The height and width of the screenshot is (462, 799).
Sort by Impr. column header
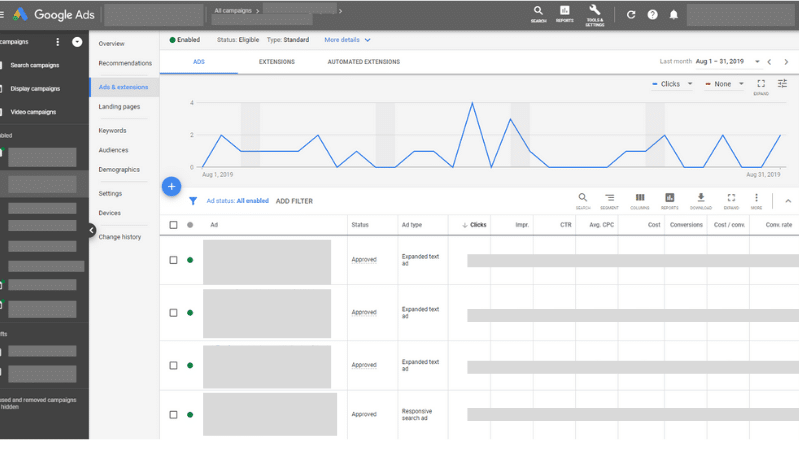click(522, 225)
